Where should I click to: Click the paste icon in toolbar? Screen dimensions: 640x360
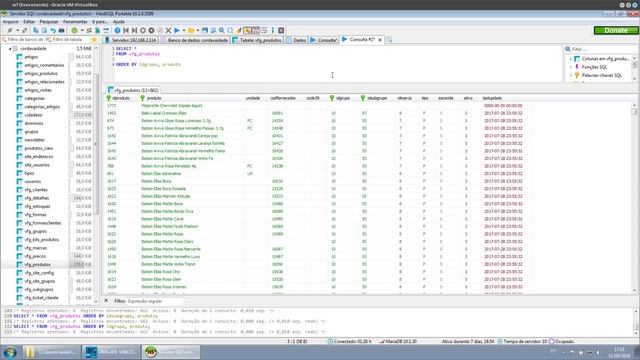44,31
